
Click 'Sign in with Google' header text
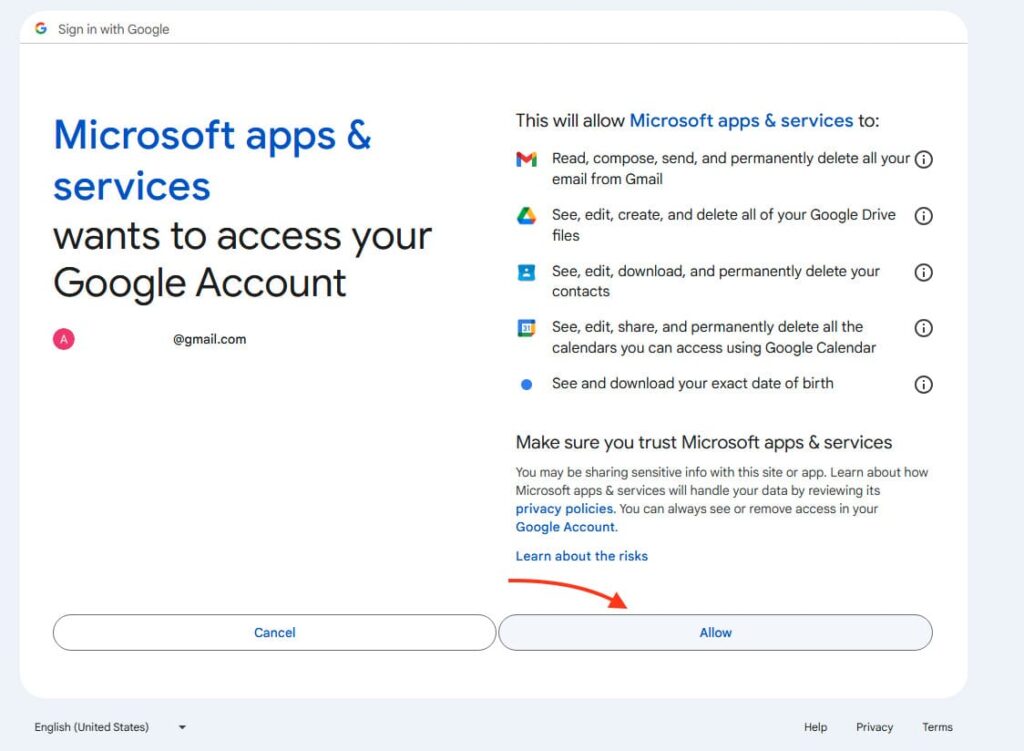[x=114, y=29]
